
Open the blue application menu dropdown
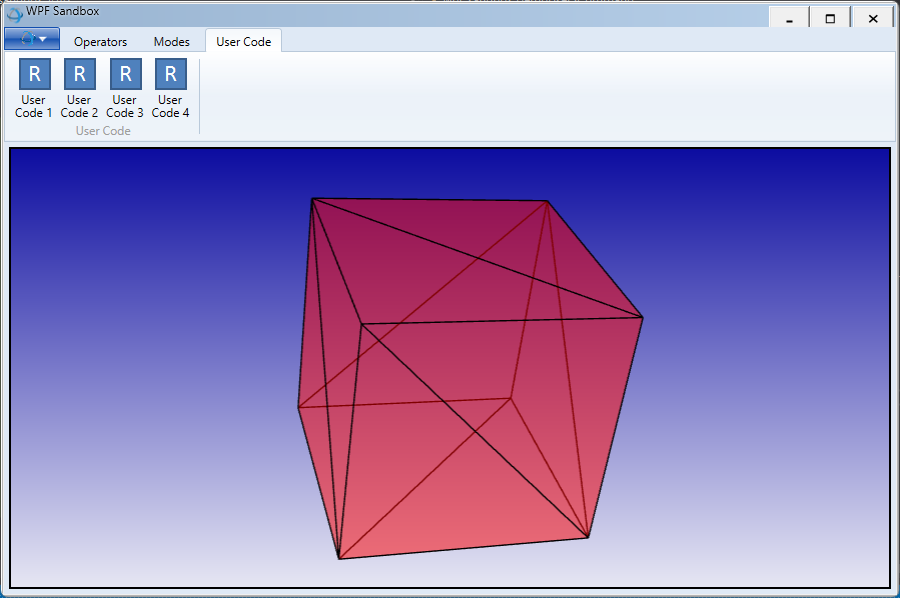pyautogui.click(x=32, y=39)
